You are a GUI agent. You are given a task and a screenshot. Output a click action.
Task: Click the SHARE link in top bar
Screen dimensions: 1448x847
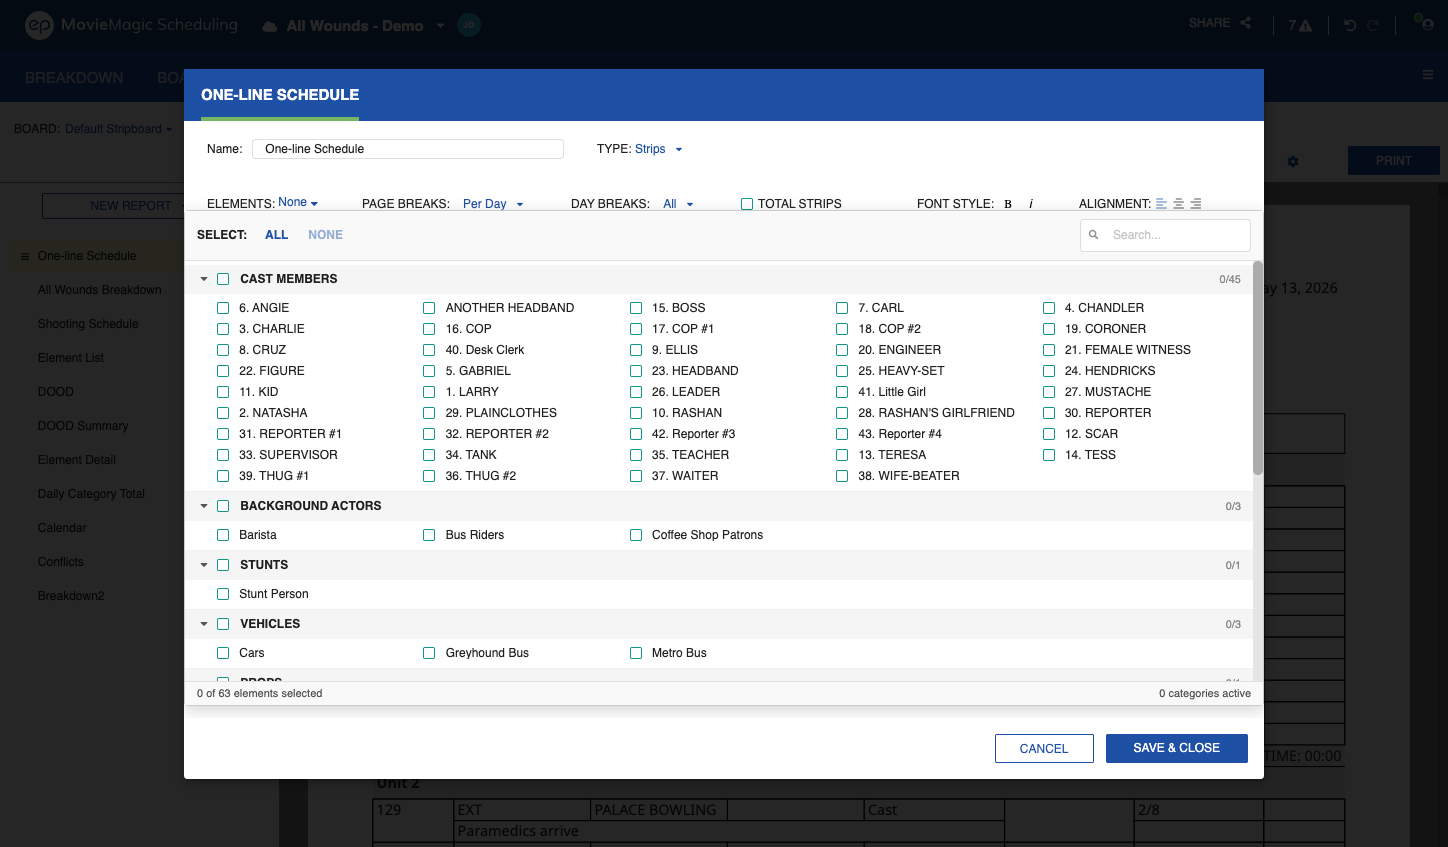[x=1209, y=23]
